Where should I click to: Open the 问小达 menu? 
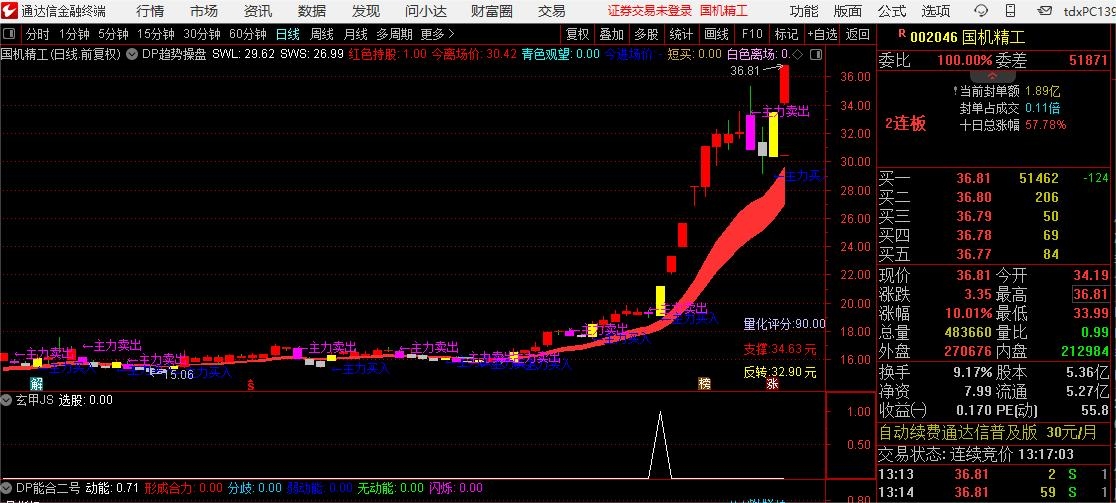[426, 11]
